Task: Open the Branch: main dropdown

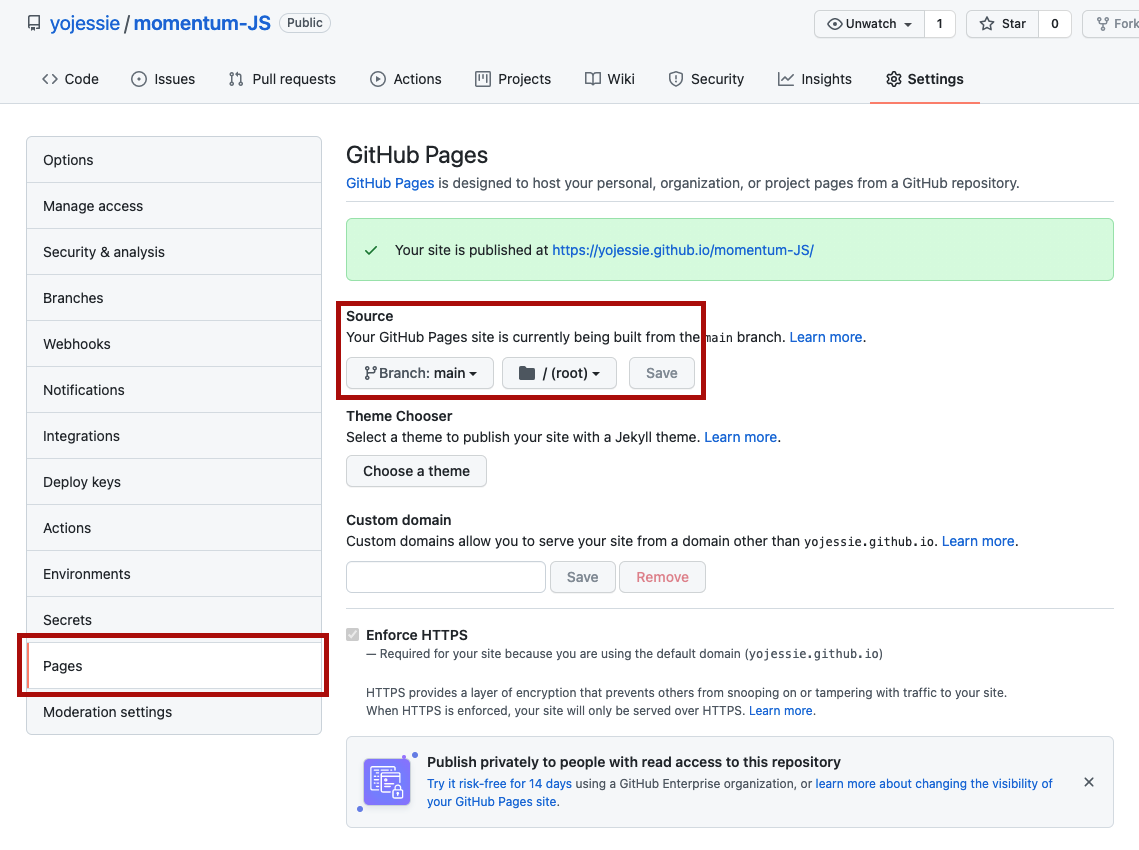Action: (420, 373)
